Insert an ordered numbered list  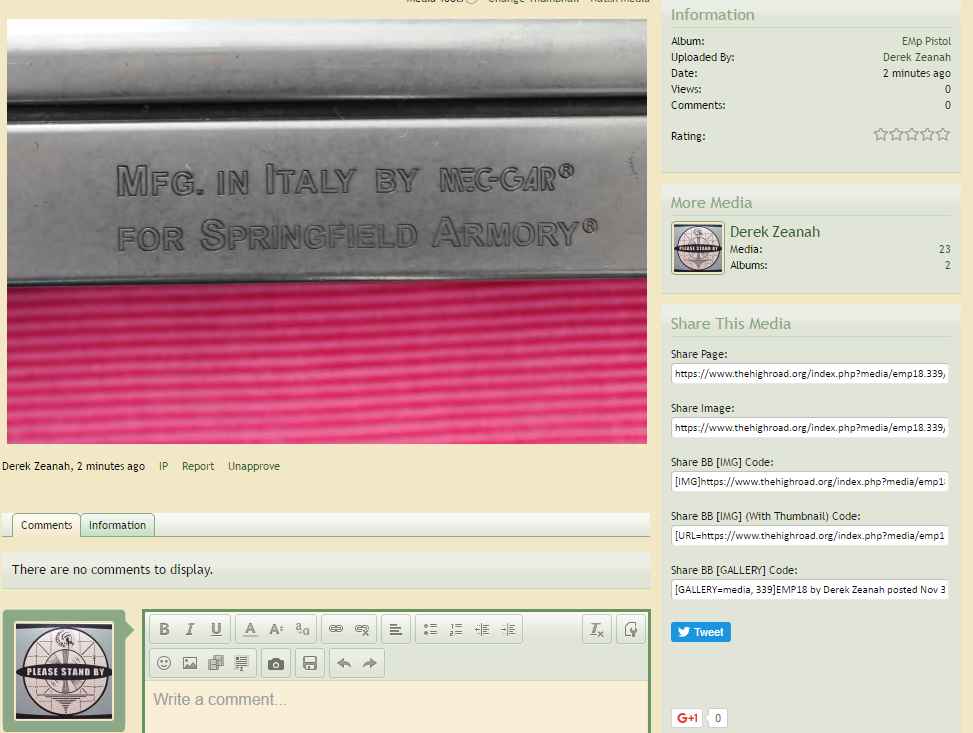click(x=456, y=629)
